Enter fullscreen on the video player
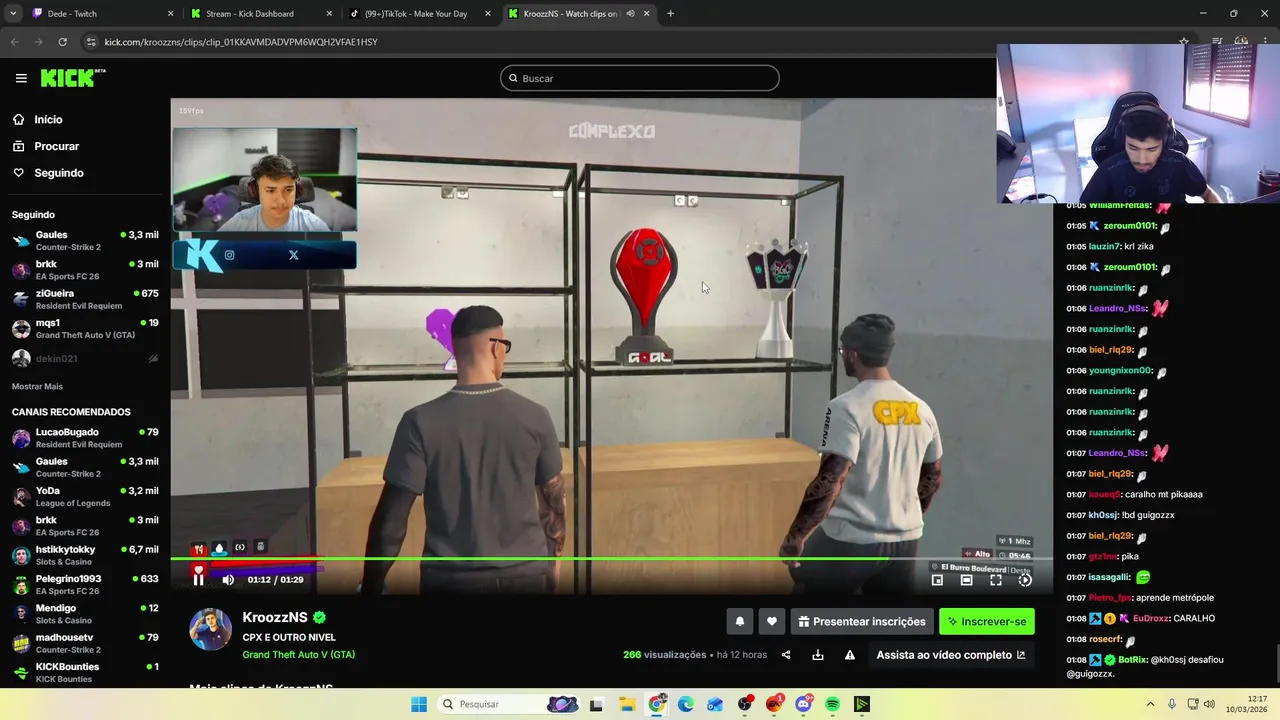This screenshot has width=1280, height=720. 996,580
